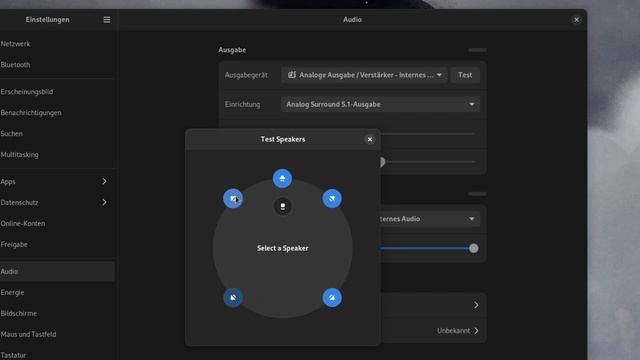Test the front left speaker
The width and height of the screenshot is (640, 360).
pos(233,198)
